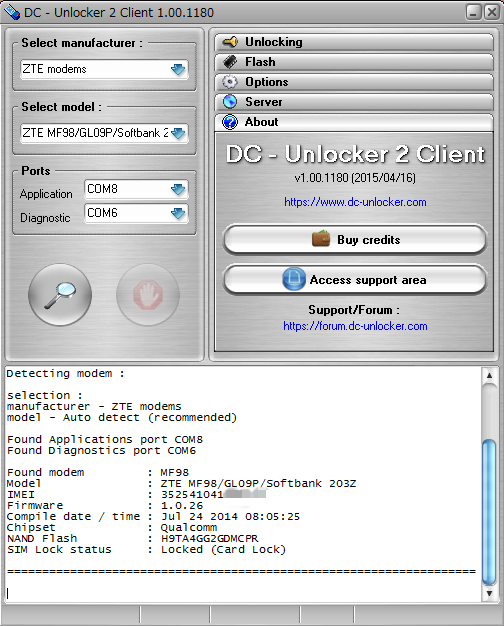The height and width of the screenshot is (626, 504).
Task: Click the 'Found Diagnostics port COM6' log line
Action: coord(101,451)
